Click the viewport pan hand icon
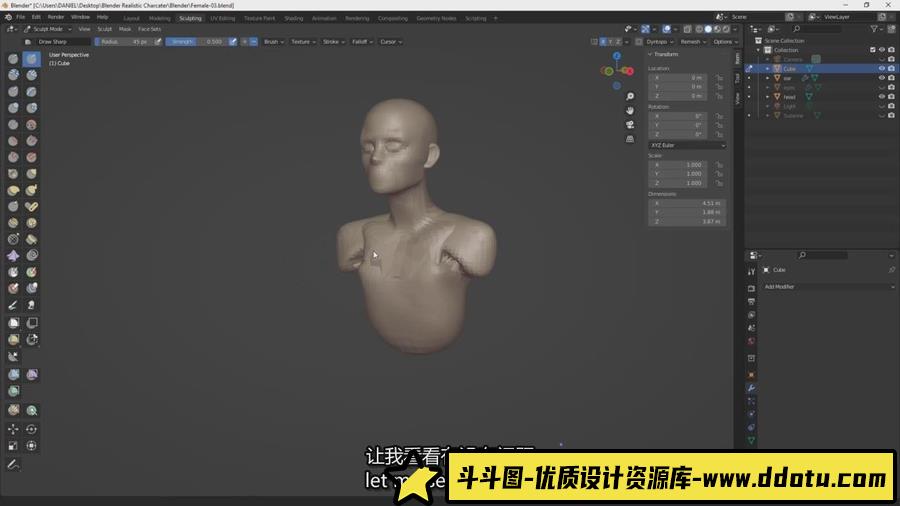The image size is (900, 506). click(x=630, y=111)
